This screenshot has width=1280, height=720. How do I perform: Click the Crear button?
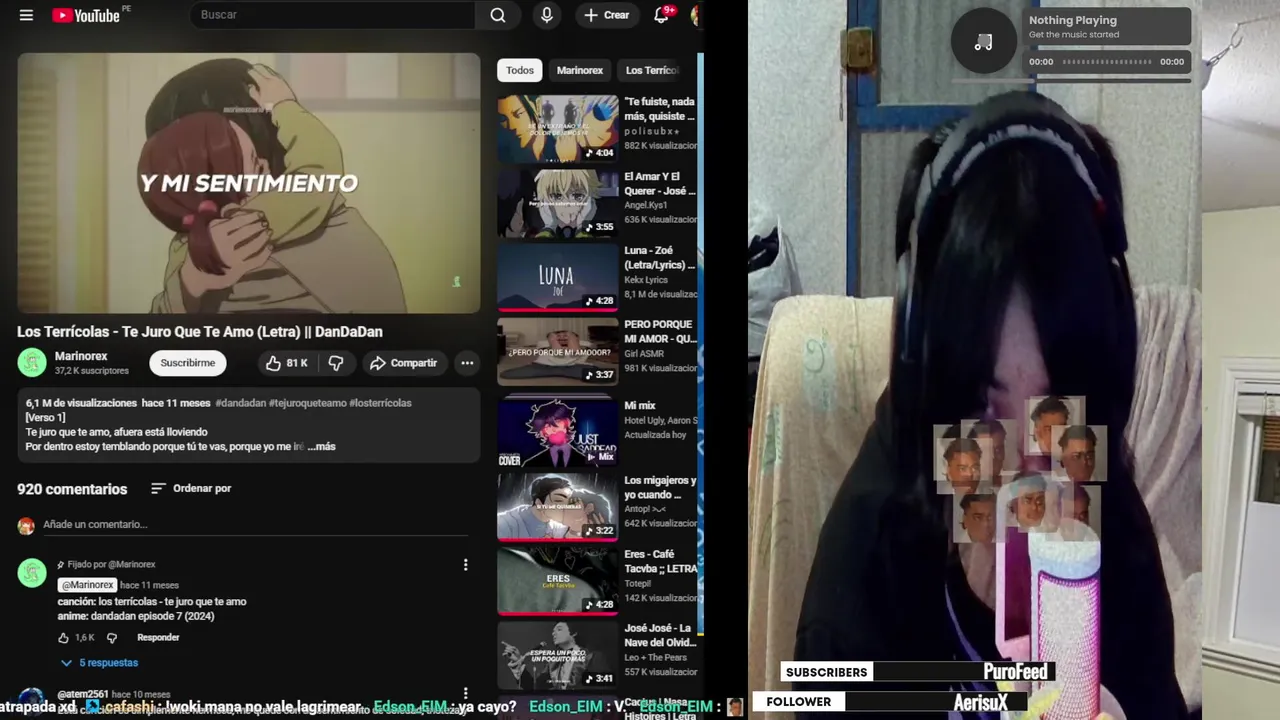pyautogui.click(x=607, y=15)
